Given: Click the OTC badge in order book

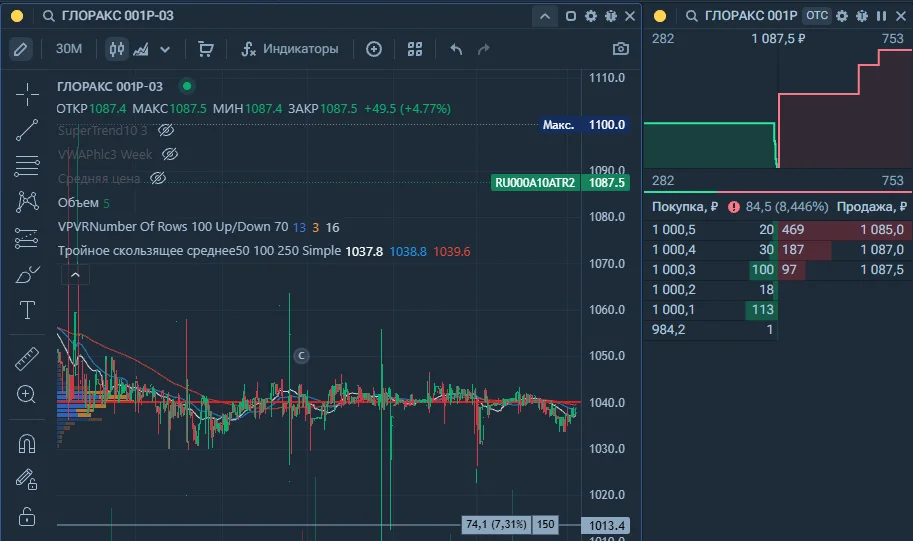Looking at the screenshot, I should click(817, 16).
